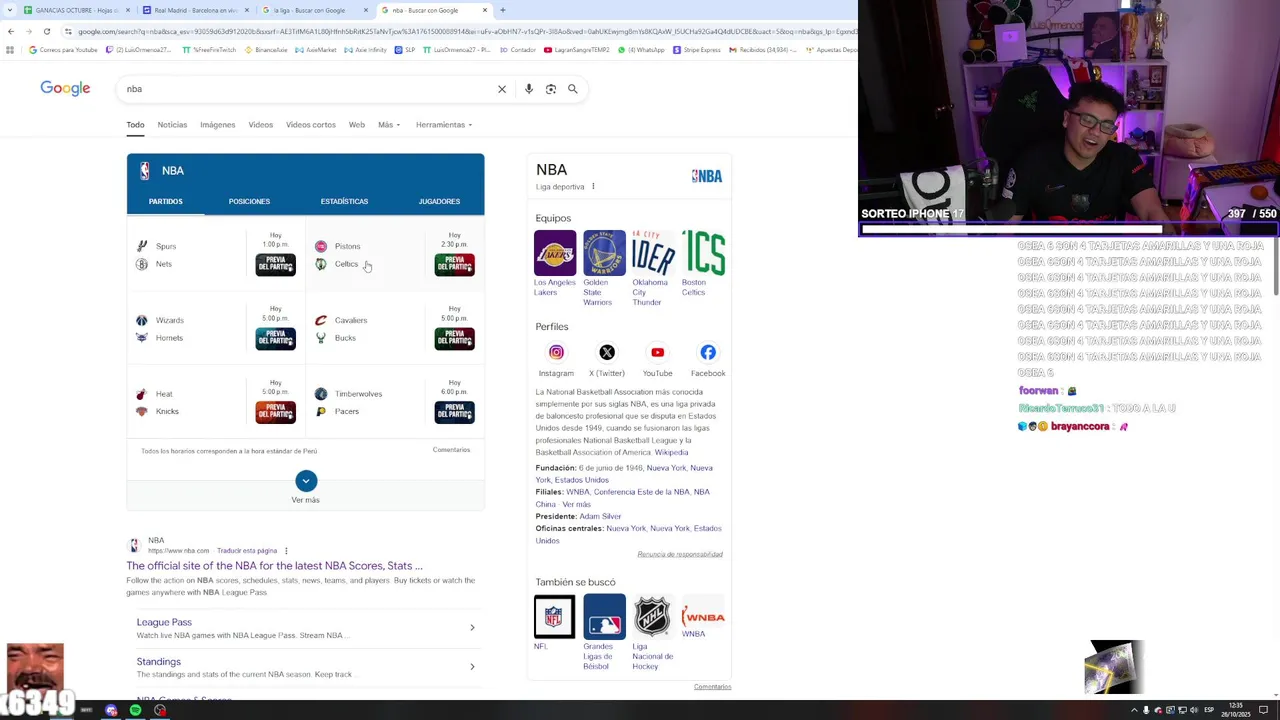Open the NBA Facebook profile icon

(x=708, y=352)
